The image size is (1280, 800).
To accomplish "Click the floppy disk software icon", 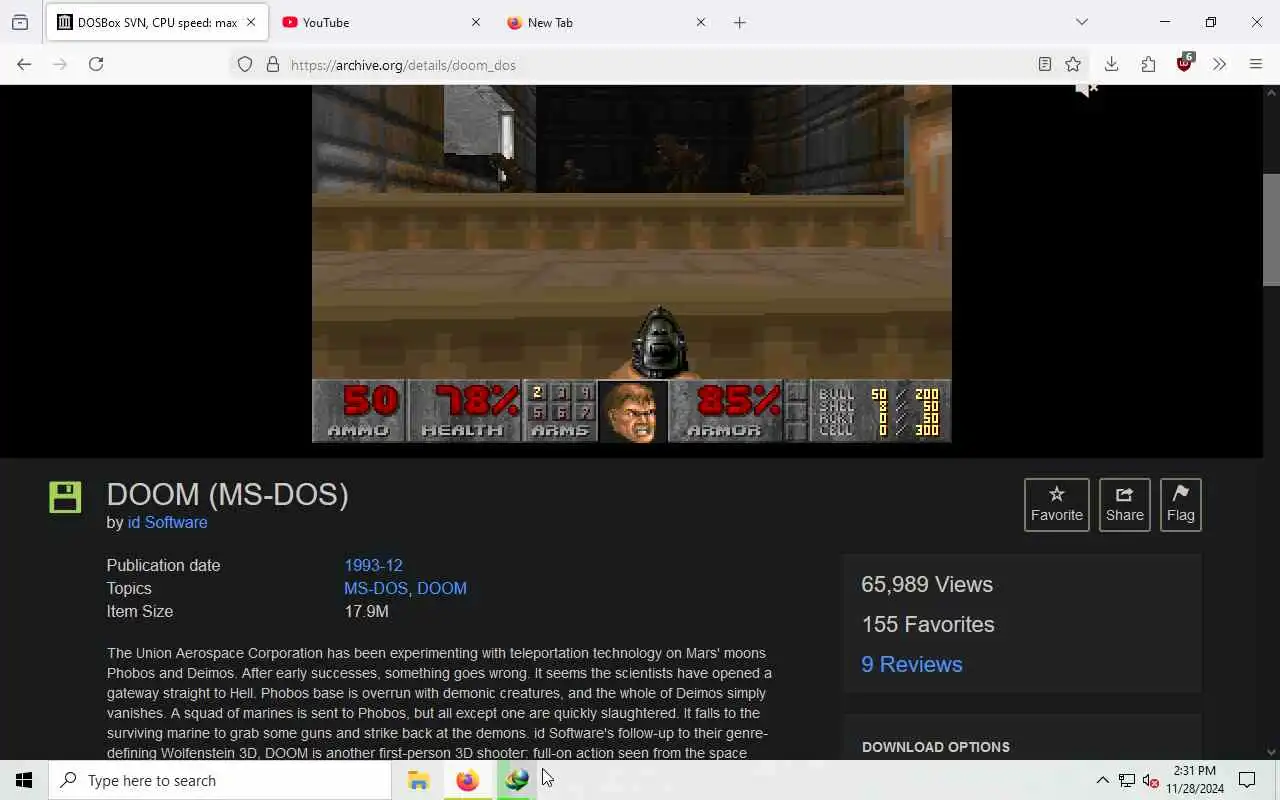I will (65, 497).
